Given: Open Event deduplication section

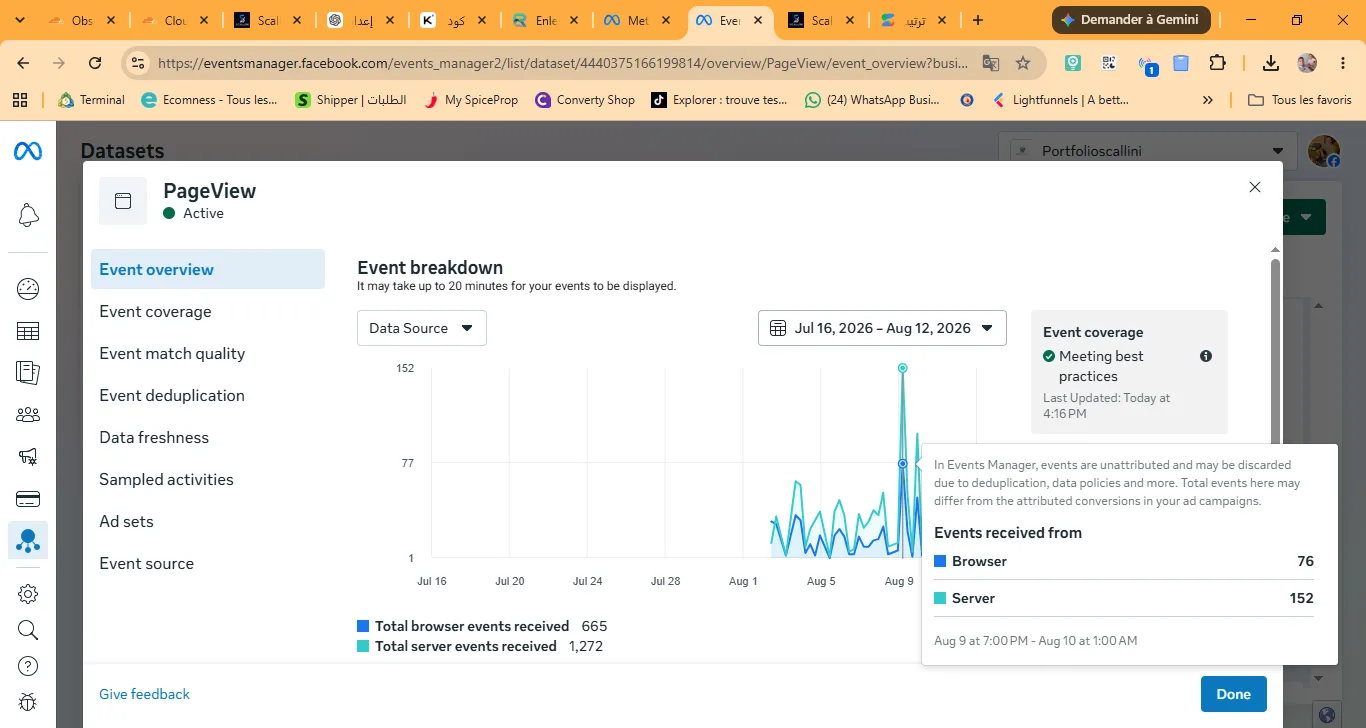Looking at the screenshot, I should pos(208,395).
